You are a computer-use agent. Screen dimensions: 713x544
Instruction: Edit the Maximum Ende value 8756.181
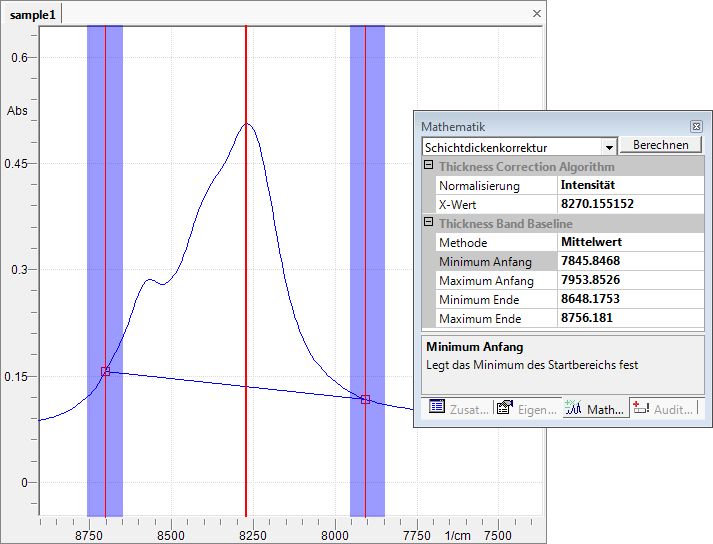tap(629, 319)
